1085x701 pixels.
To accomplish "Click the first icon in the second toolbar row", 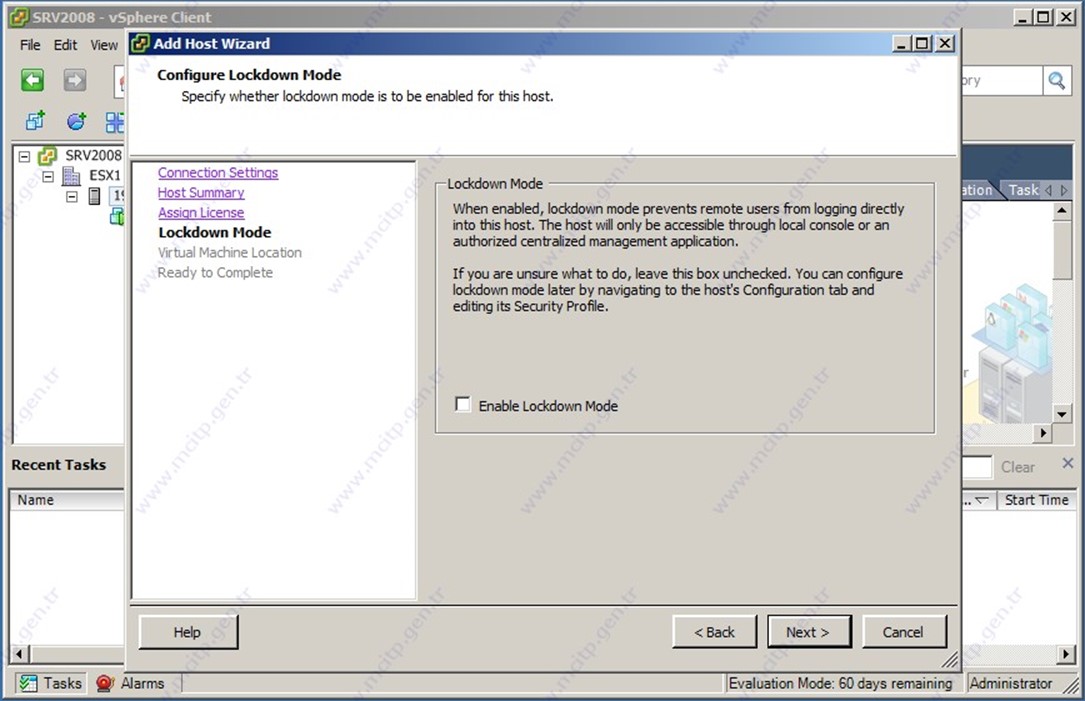I will [x=35, y=122].
